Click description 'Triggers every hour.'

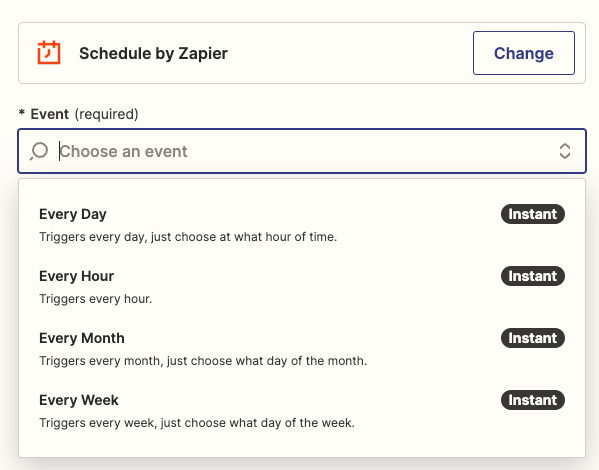pyautogui.click(x=96, y=299)
